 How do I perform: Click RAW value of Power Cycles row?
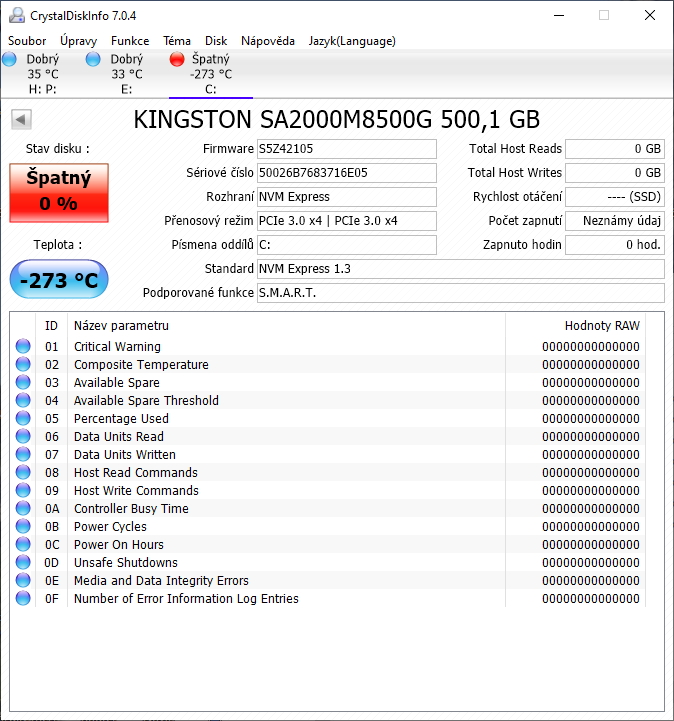pos(591,526)
